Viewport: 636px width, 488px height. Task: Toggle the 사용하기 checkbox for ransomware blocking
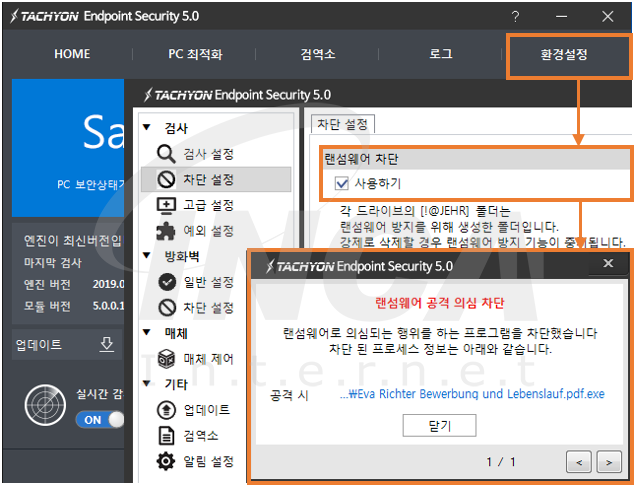[x=342, y=183]
